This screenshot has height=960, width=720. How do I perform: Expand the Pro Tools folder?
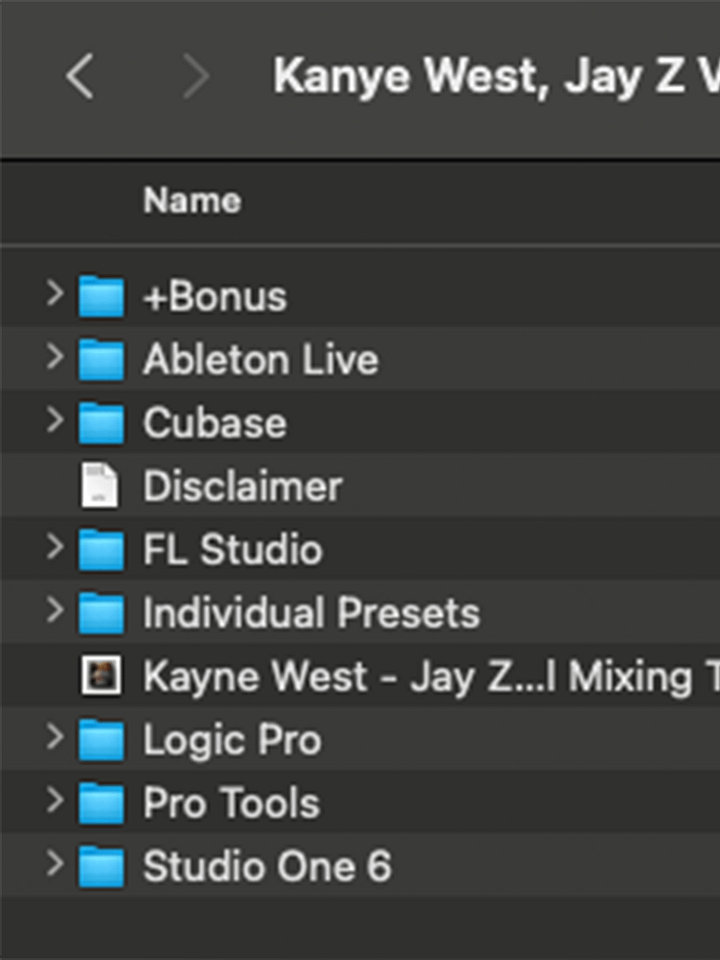(x=55, y=800)
